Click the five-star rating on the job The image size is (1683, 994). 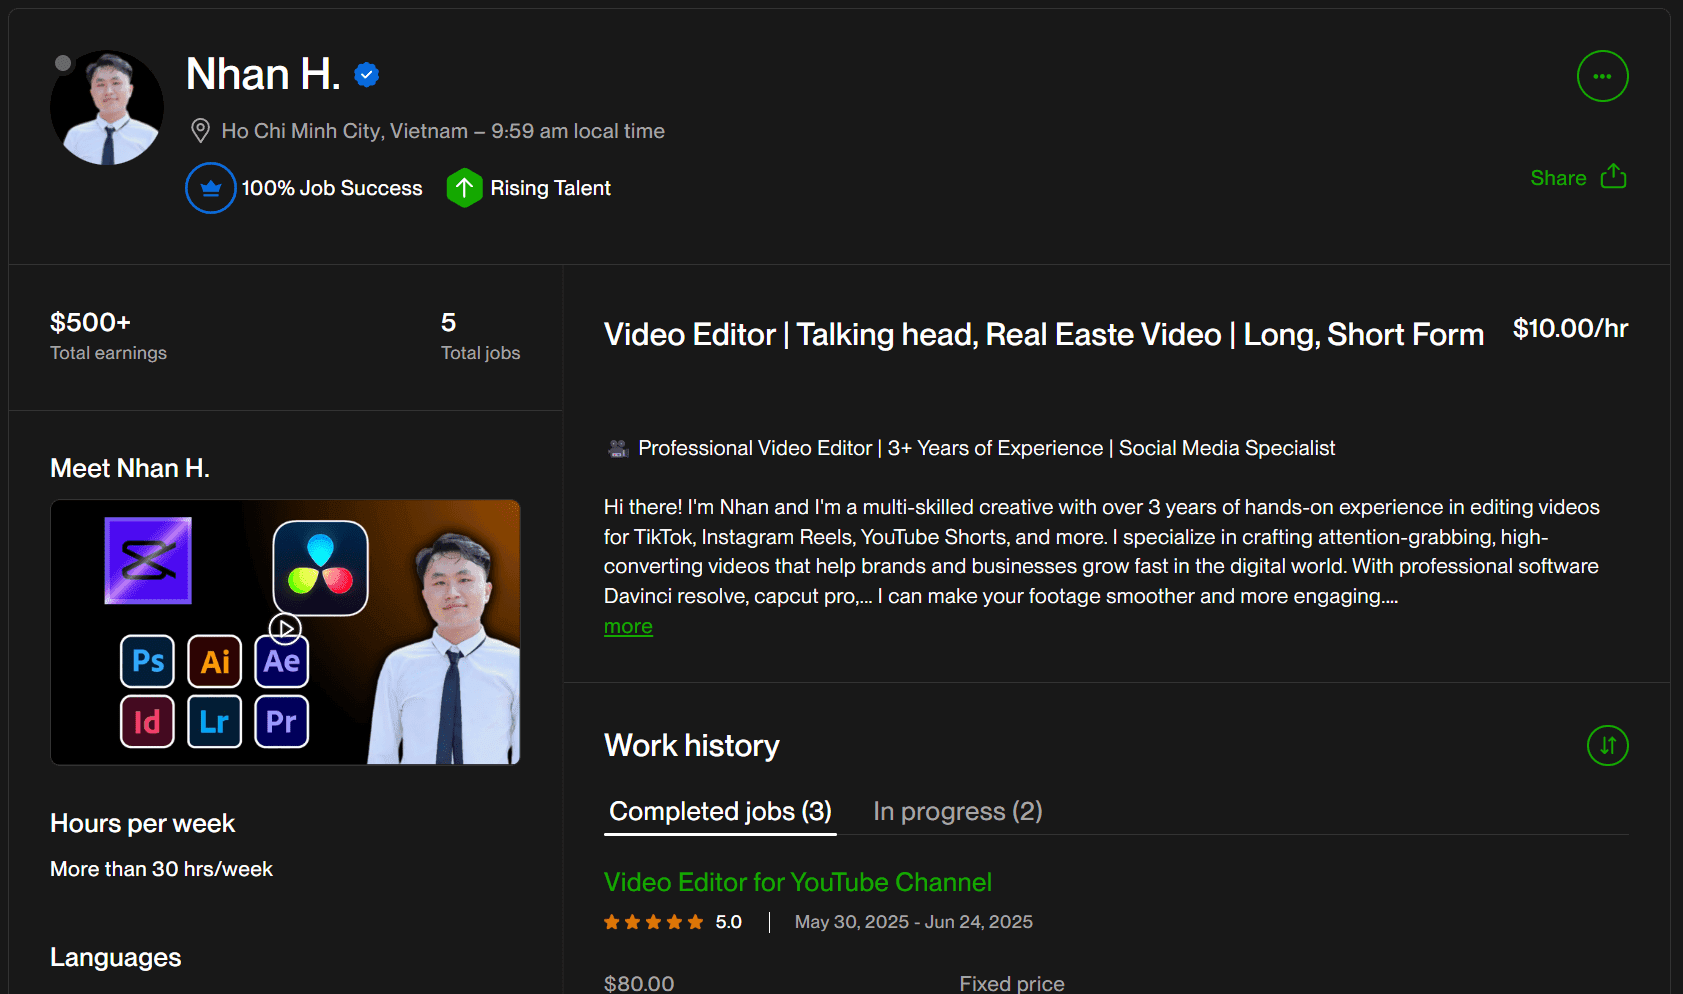pyautogui.click(x=653, y=922)
